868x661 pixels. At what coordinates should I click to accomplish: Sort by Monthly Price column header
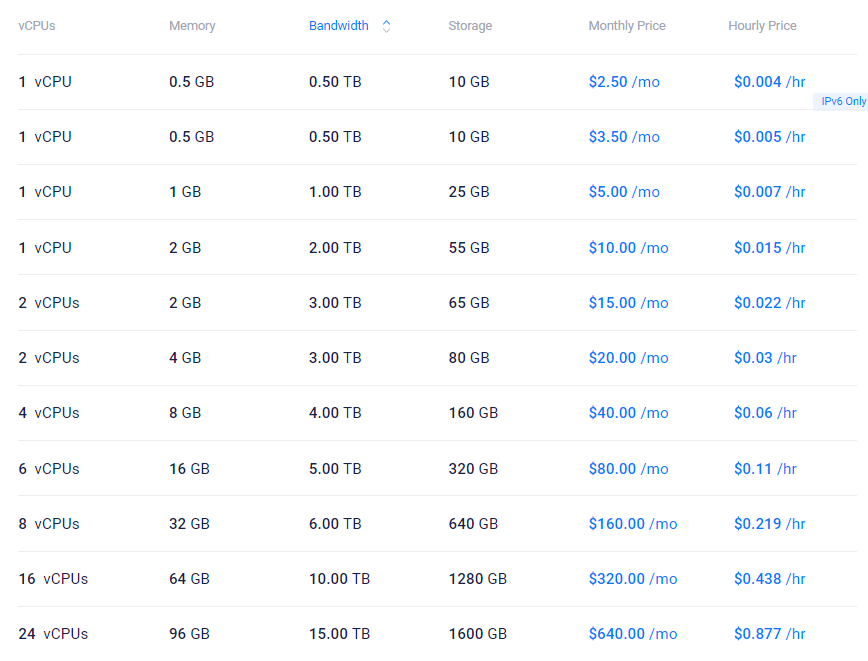coord(627,26)
